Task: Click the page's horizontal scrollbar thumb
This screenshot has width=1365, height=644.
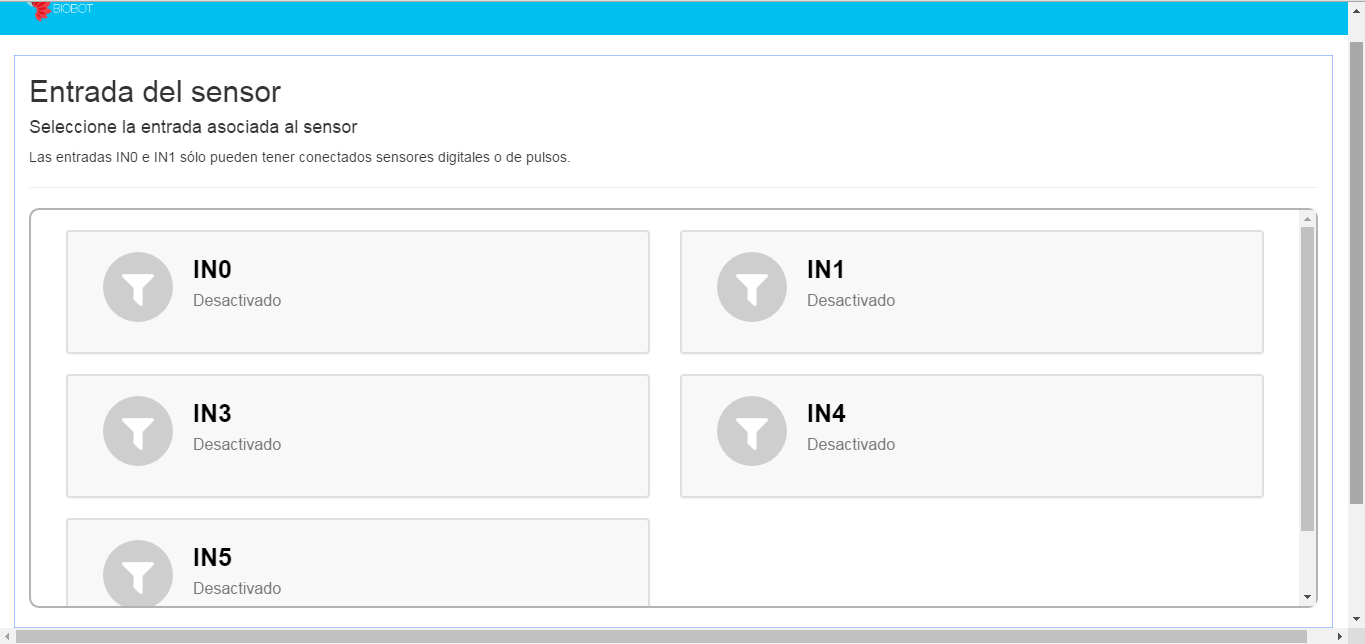Action: 660,637
